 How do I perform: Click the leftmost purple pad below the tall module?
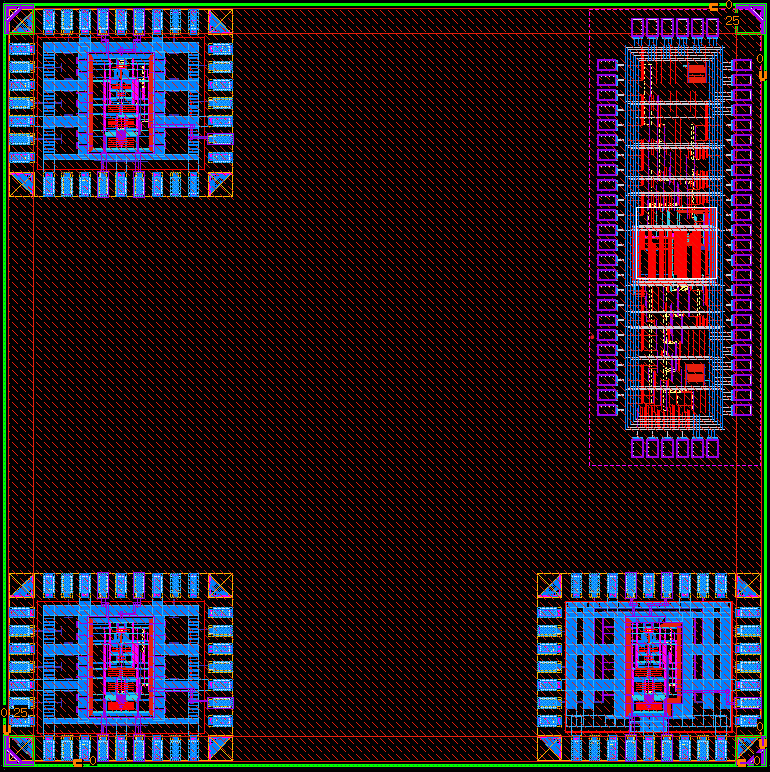638,447
